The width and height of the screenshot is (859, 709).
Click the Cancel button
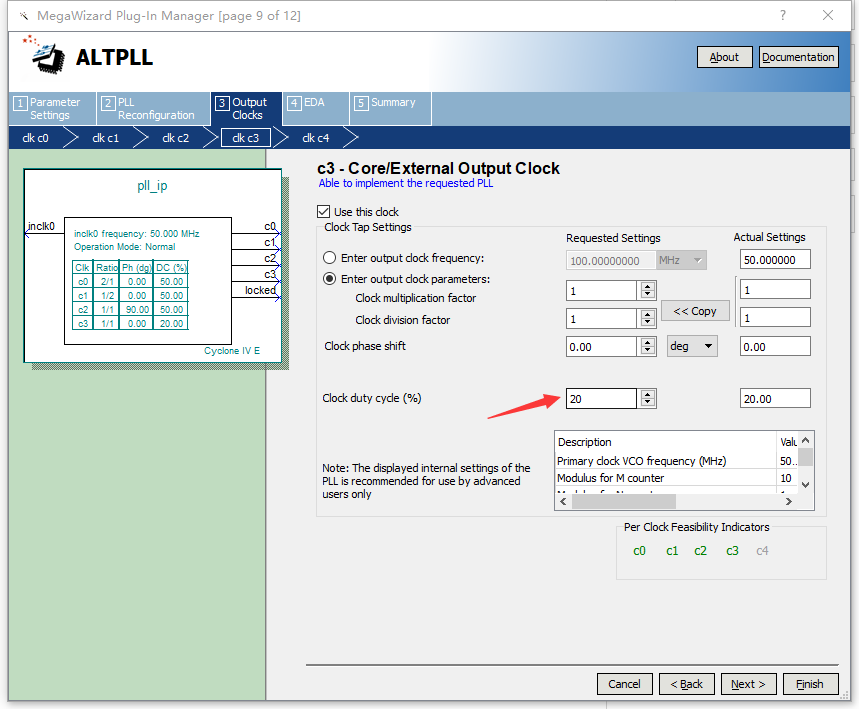click(x=625, y=684)
